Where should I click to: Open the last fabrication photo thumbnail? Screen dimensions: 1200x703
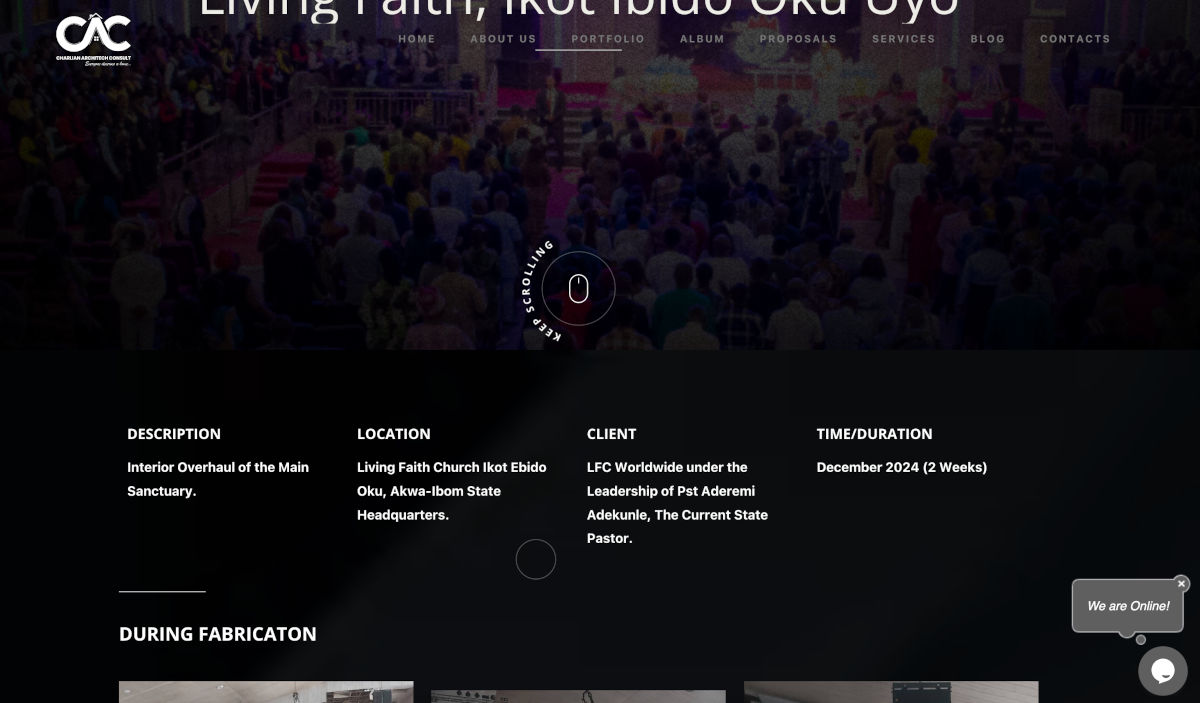pyautogui.click(x=891, y=692)
